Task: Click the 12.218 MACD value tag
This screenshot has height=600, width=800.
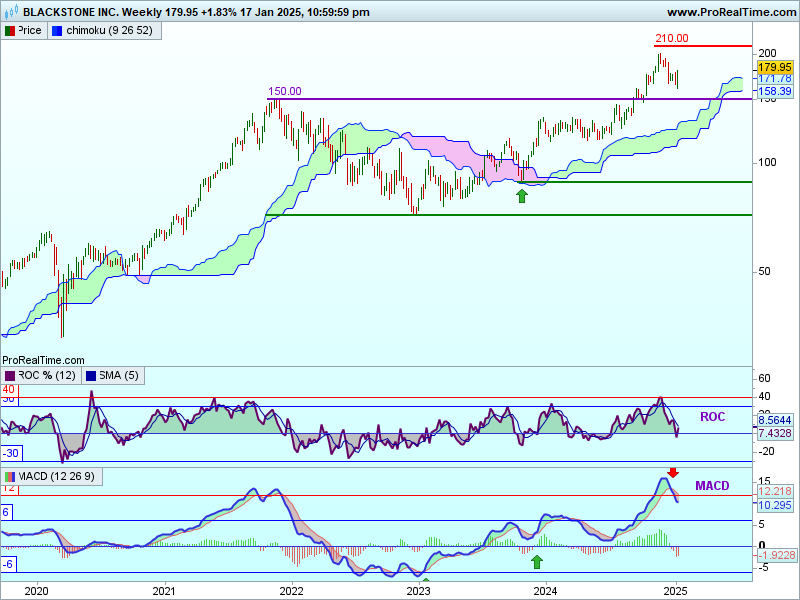Action: (x=775, y=492)
